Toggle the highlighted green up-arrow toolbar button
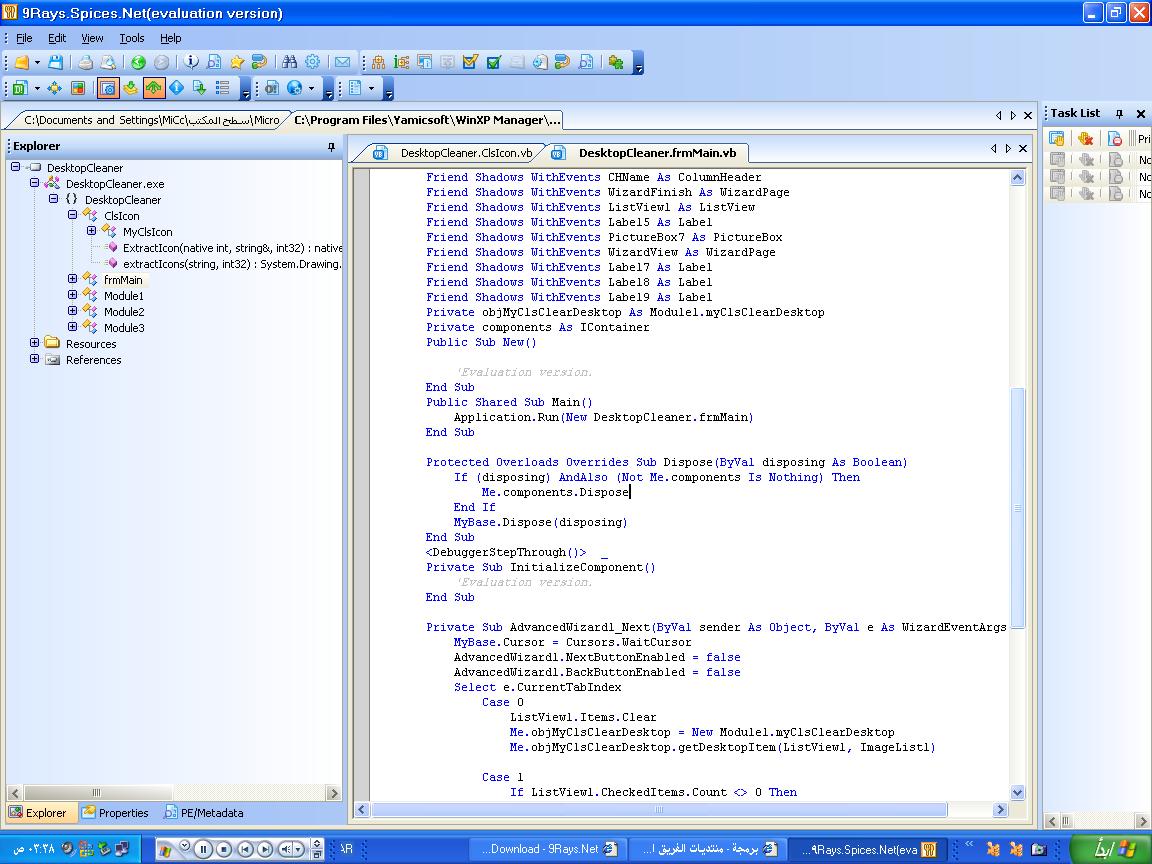 (154, 88)
